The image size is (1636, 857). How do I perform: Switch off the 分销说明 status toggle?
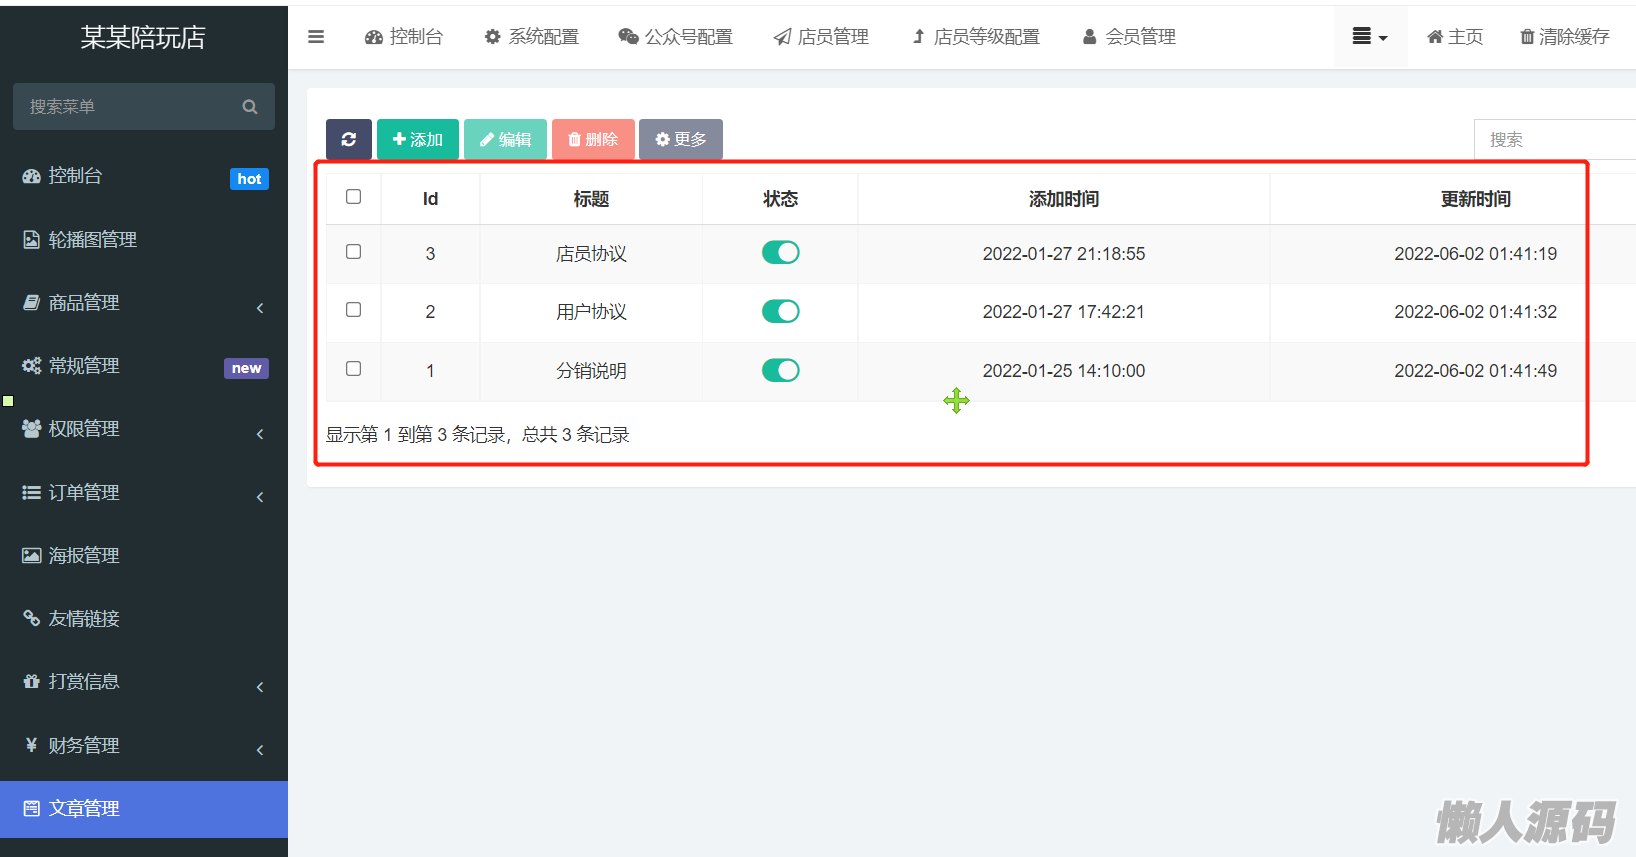(x=780, y=370)
